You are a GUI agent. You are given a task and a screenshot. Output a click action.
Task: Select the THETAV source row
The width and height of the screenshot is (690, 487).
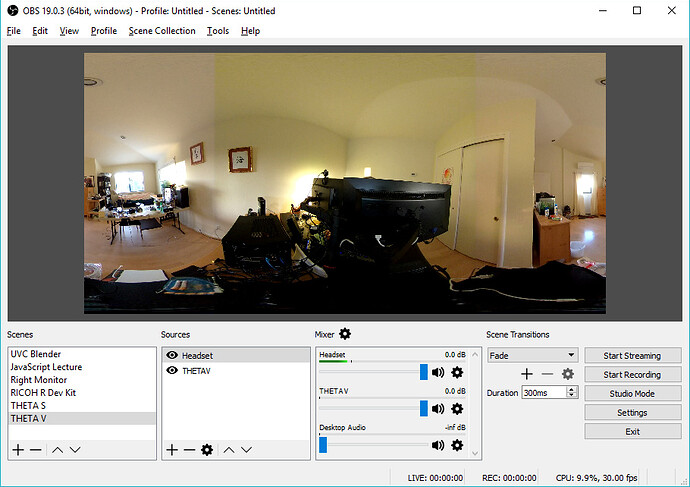click(x=236, y=370)
